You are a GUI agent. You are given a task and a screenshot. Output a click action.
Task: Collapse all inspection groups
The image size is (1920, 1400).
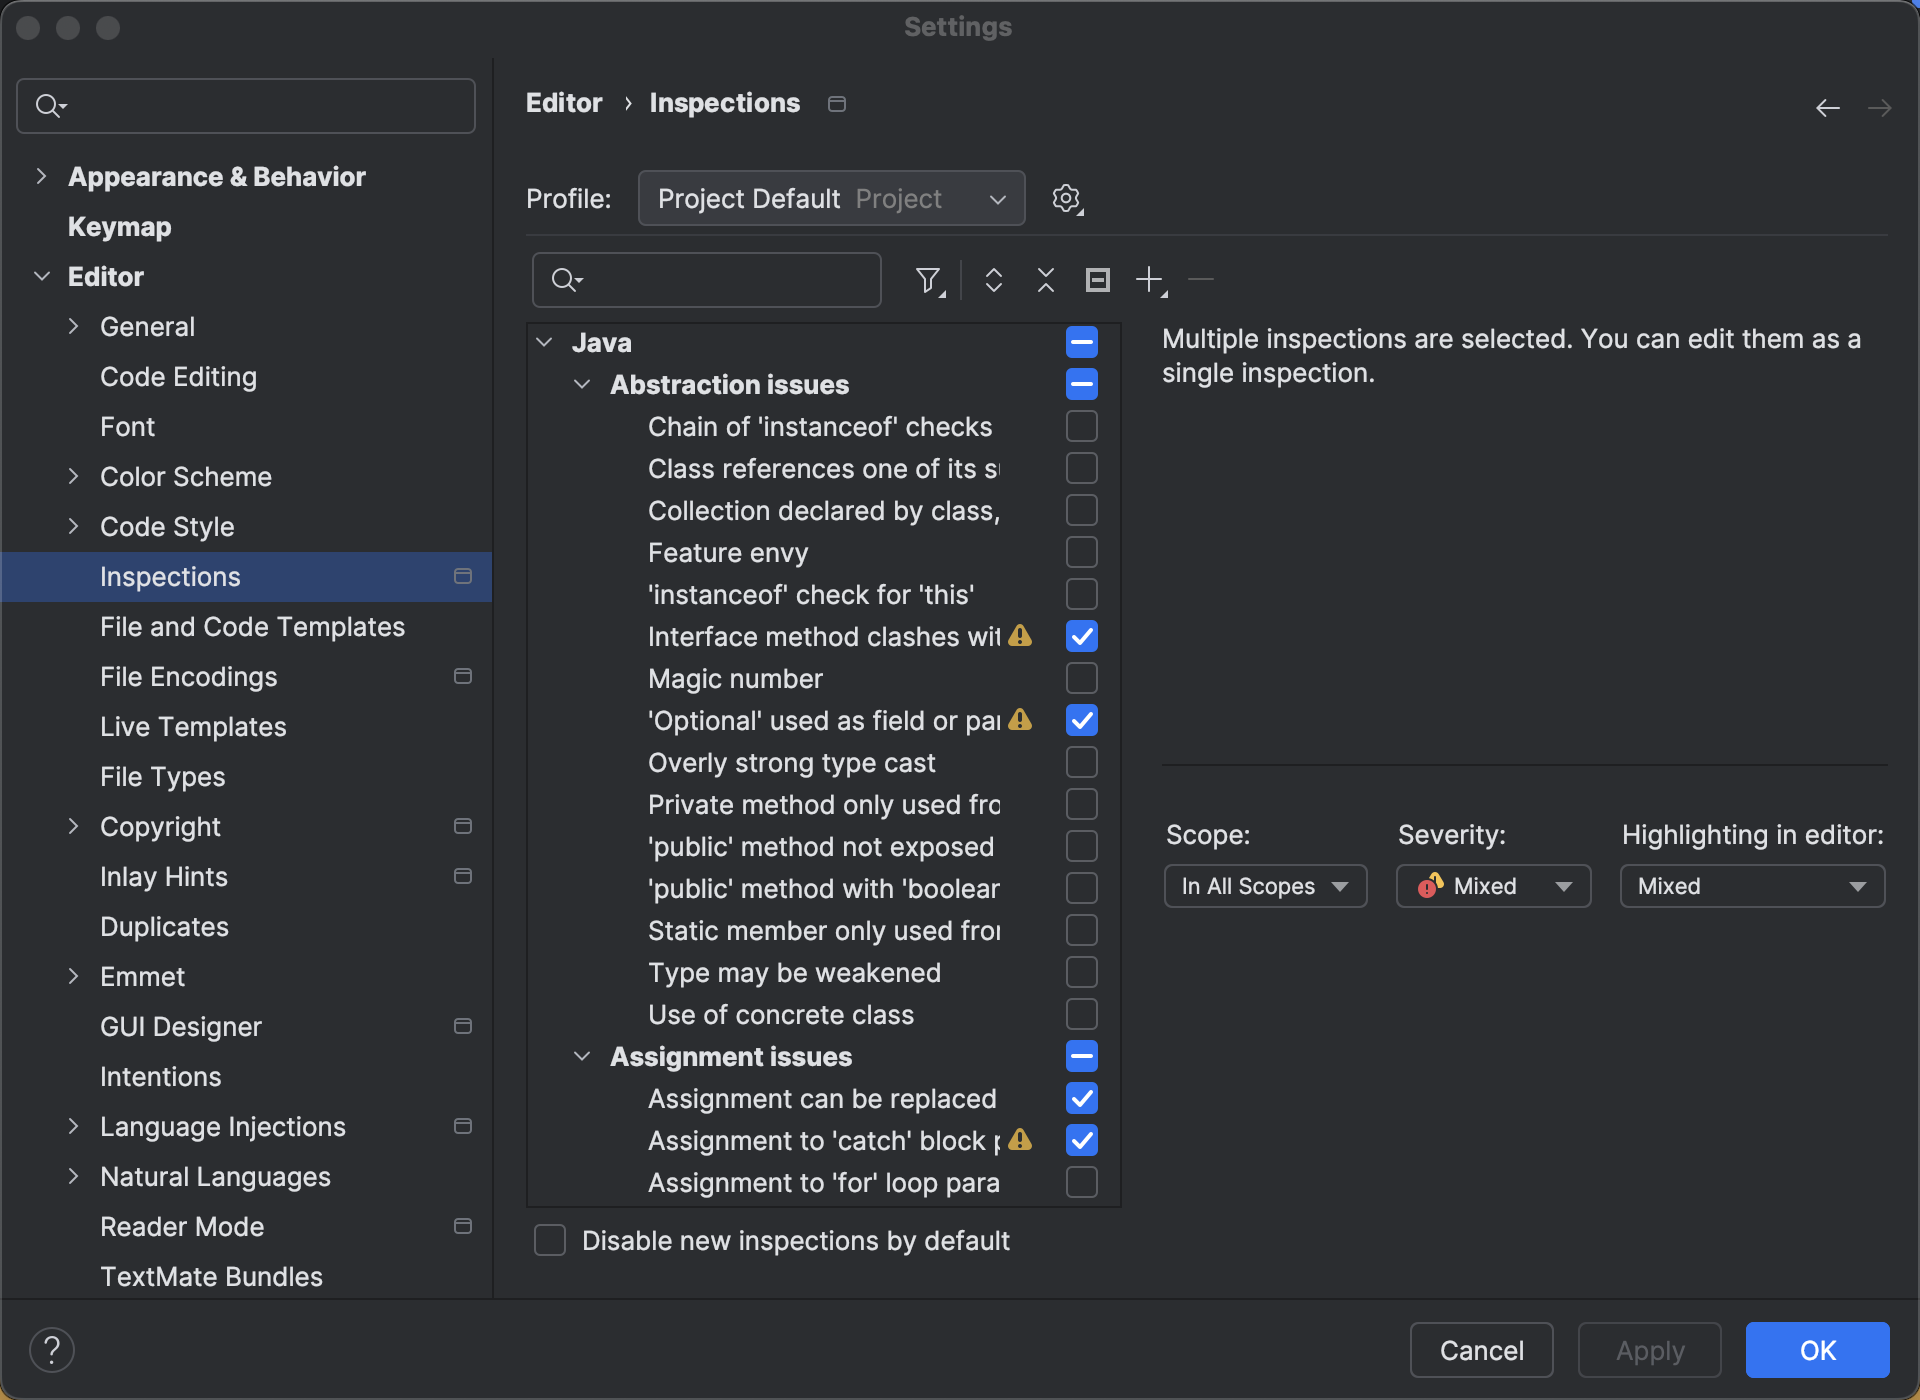click(1044, 280)
